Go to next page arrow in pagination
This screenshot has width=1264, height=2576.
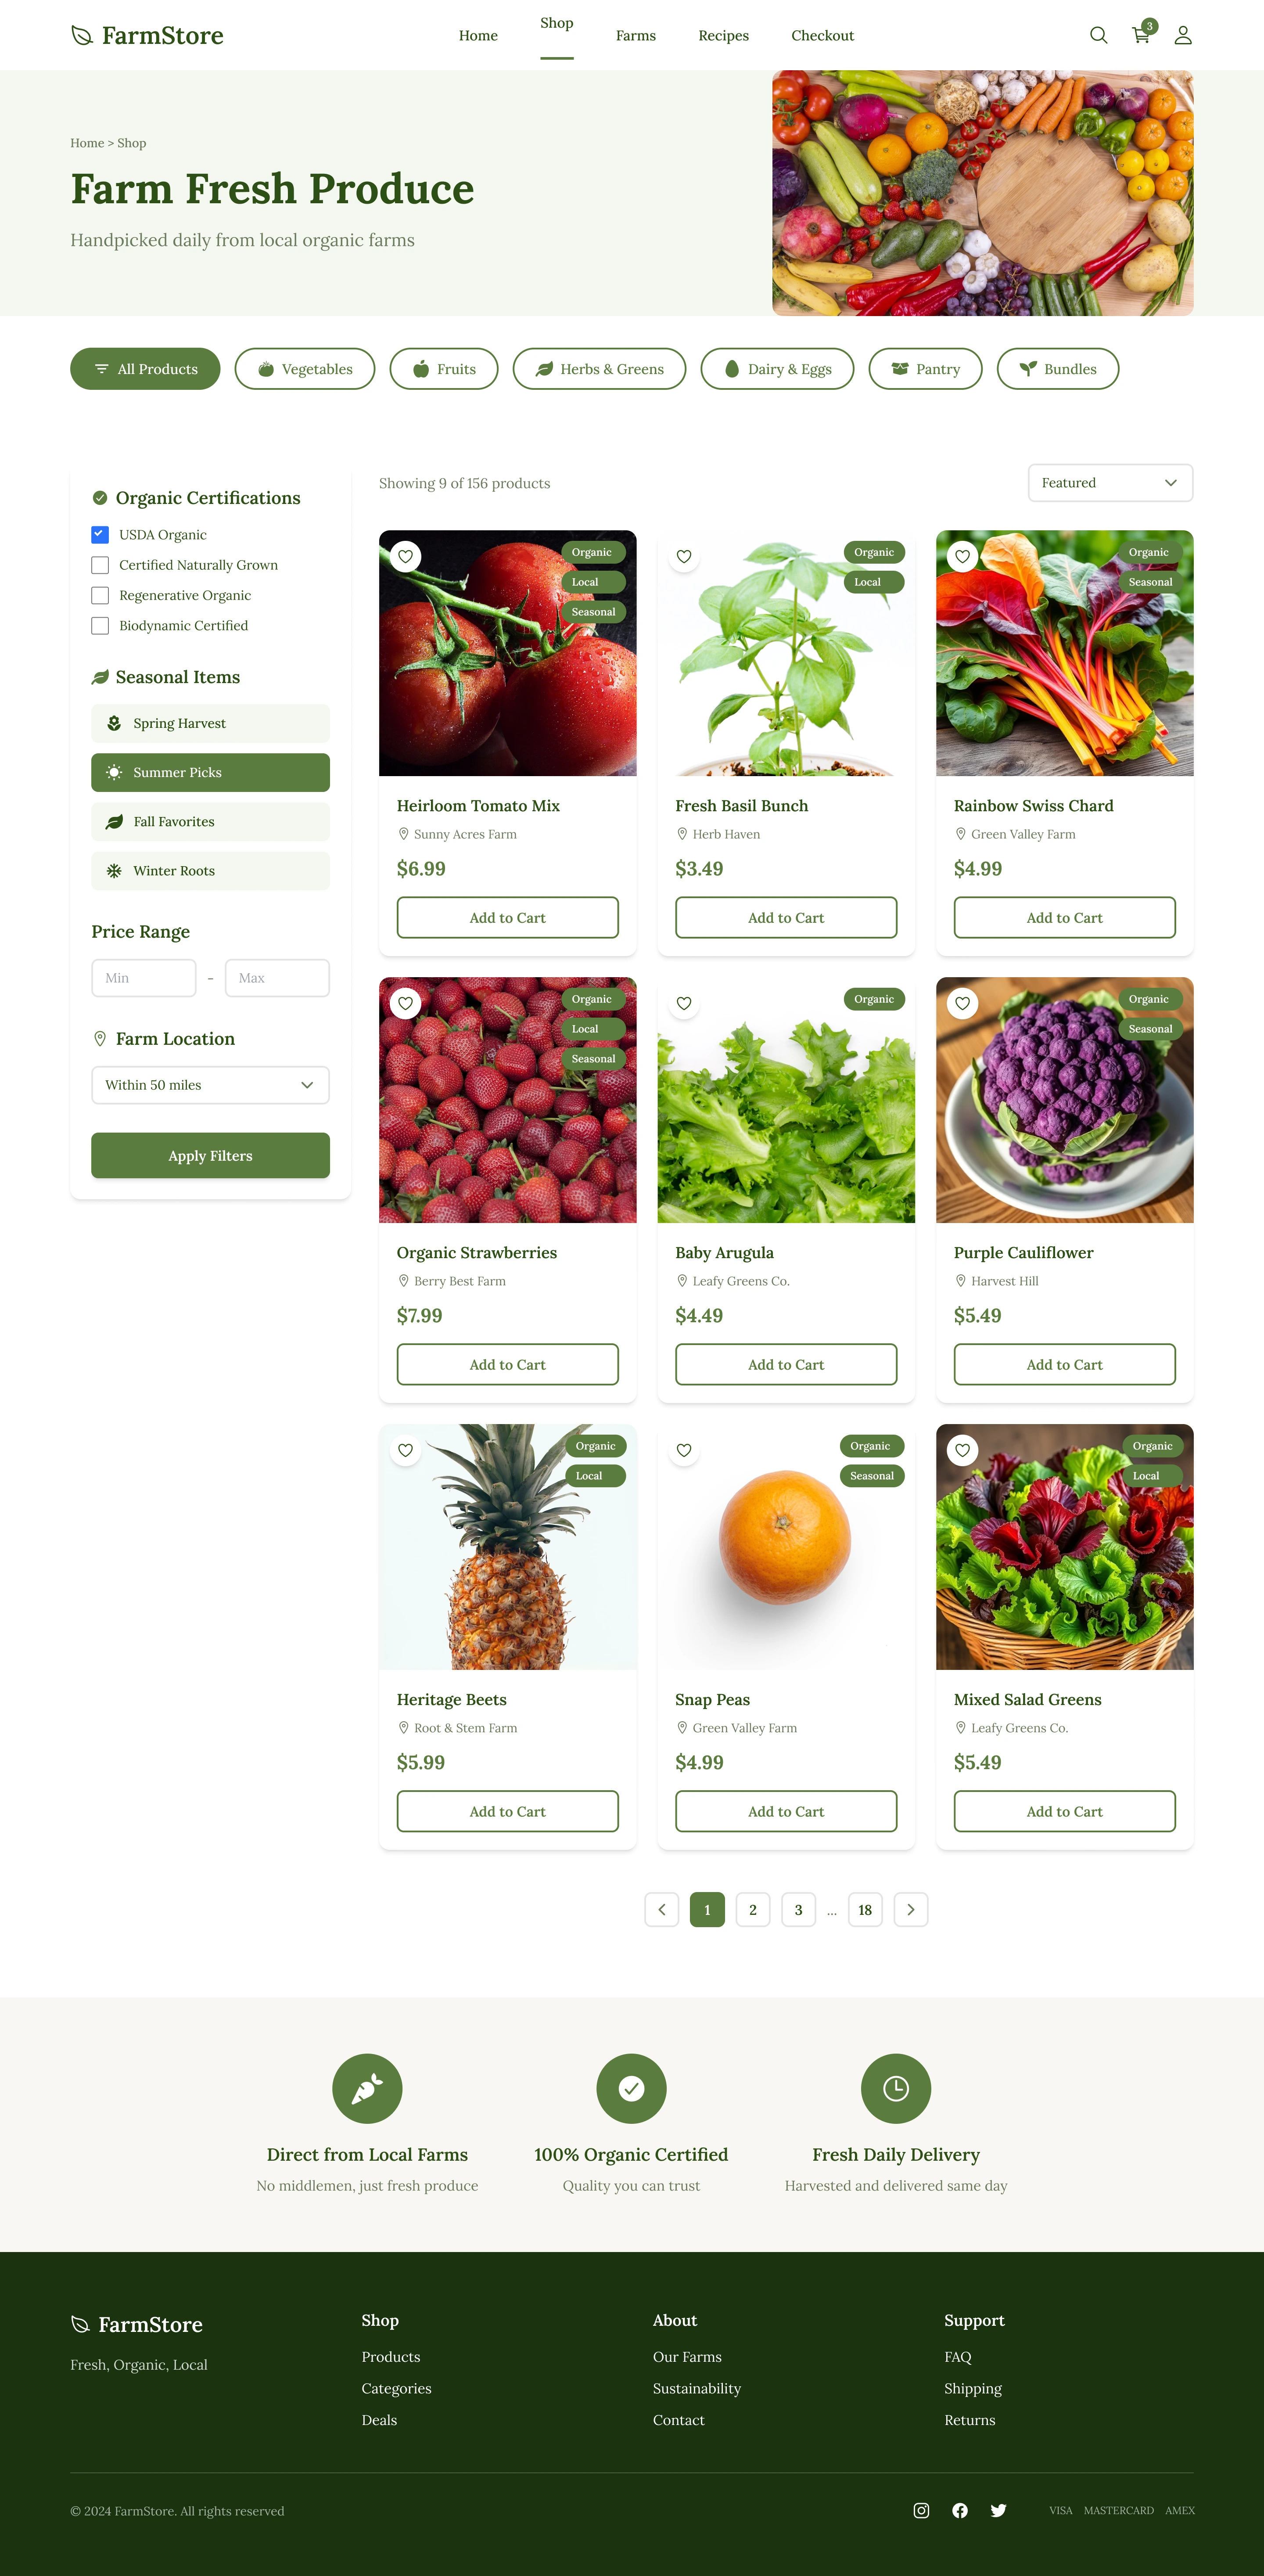(x=910, y=1909)
